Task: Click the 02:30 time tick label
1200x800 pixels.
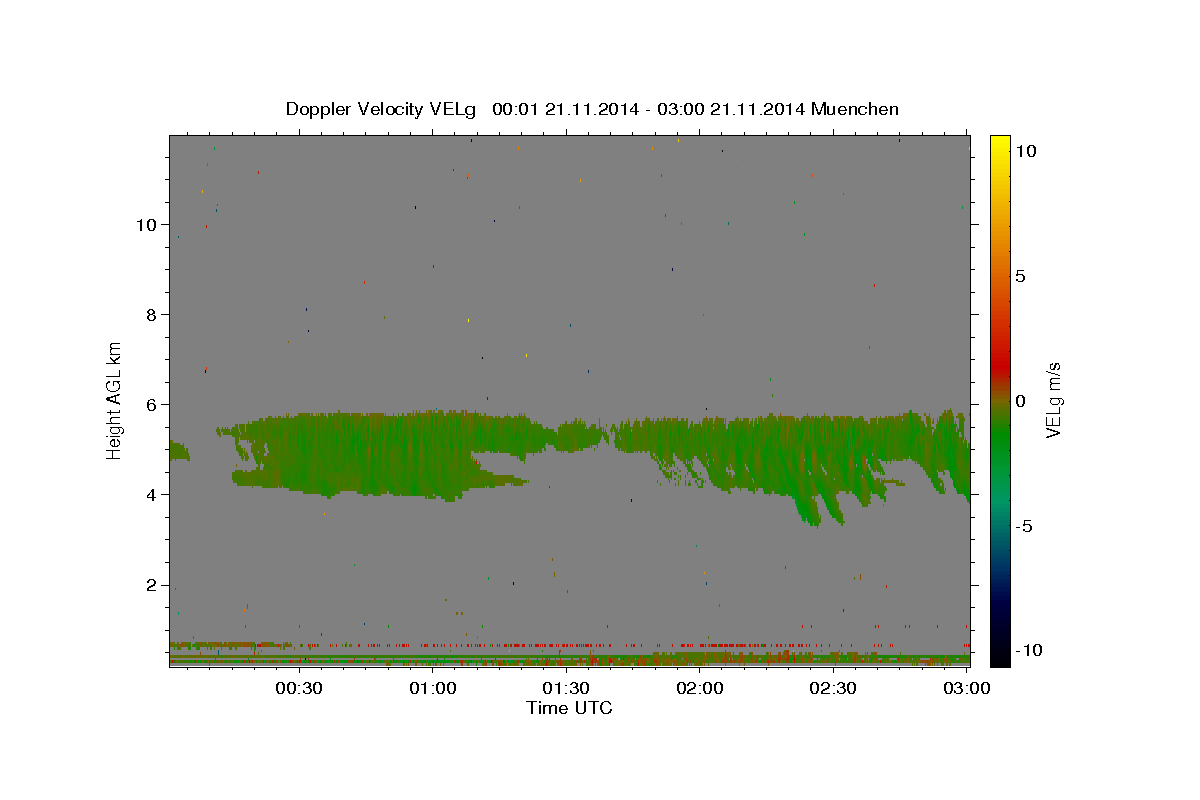Action: tap(834, 688)
